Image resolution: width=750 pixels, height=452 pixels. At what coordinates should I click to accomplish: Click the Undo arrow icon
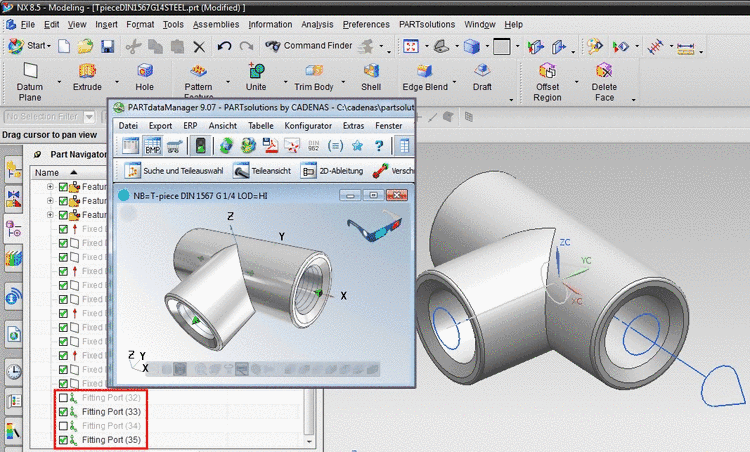pos(224,46)
